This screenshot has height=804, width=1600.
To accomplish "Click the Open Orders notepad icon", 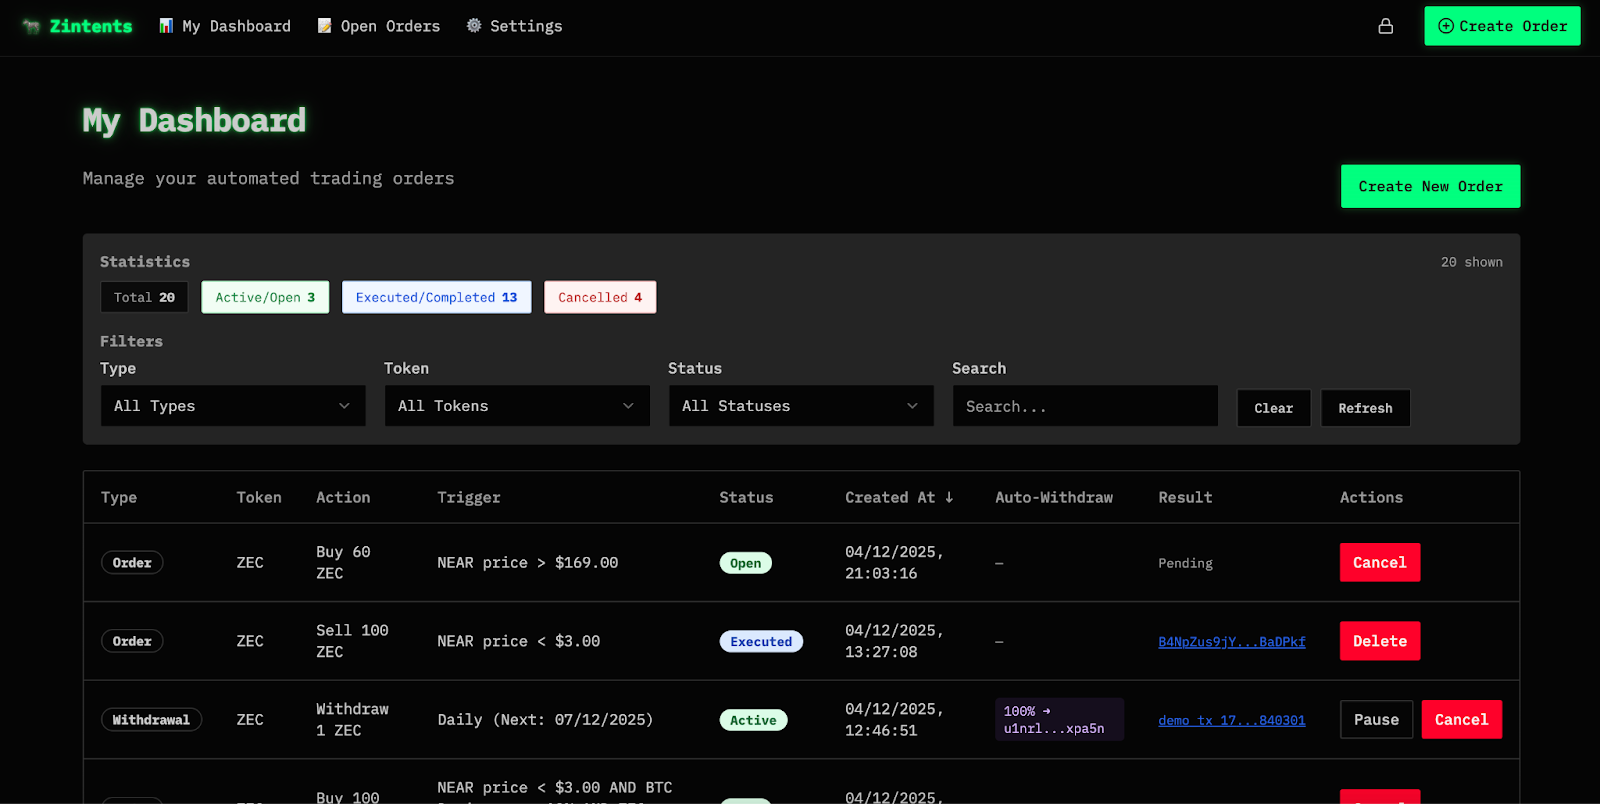I will pos(325,26).
